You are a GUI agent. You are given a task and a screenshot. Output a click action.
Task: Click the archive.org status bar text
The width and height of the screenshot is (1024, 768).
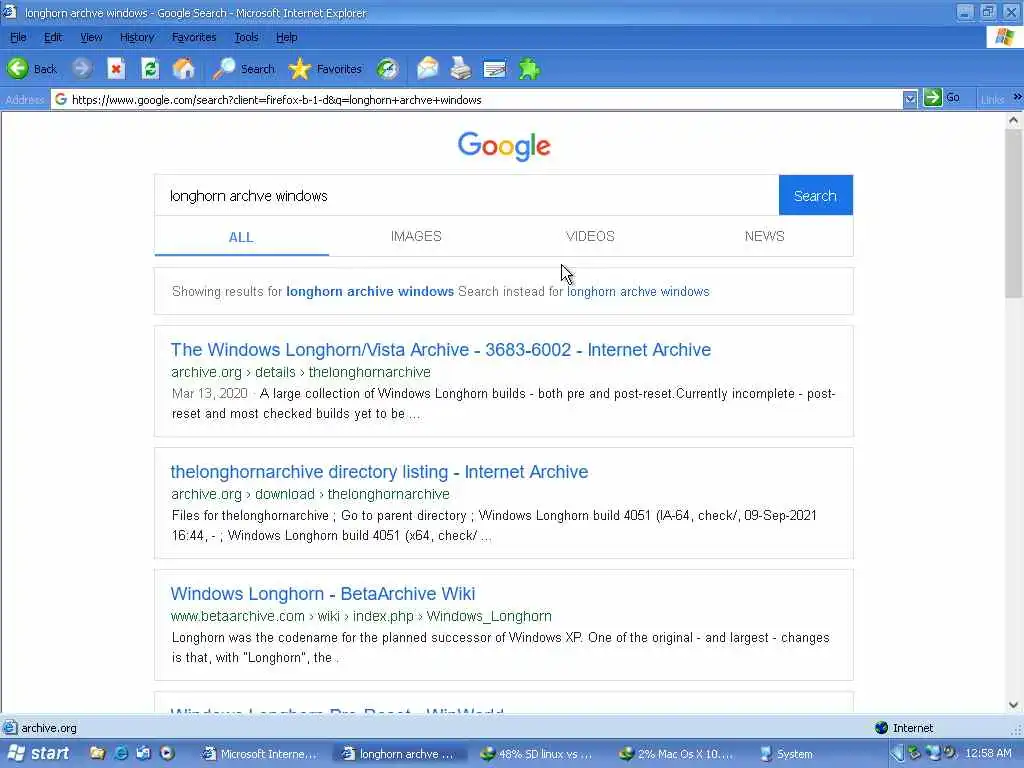[49, 728]
